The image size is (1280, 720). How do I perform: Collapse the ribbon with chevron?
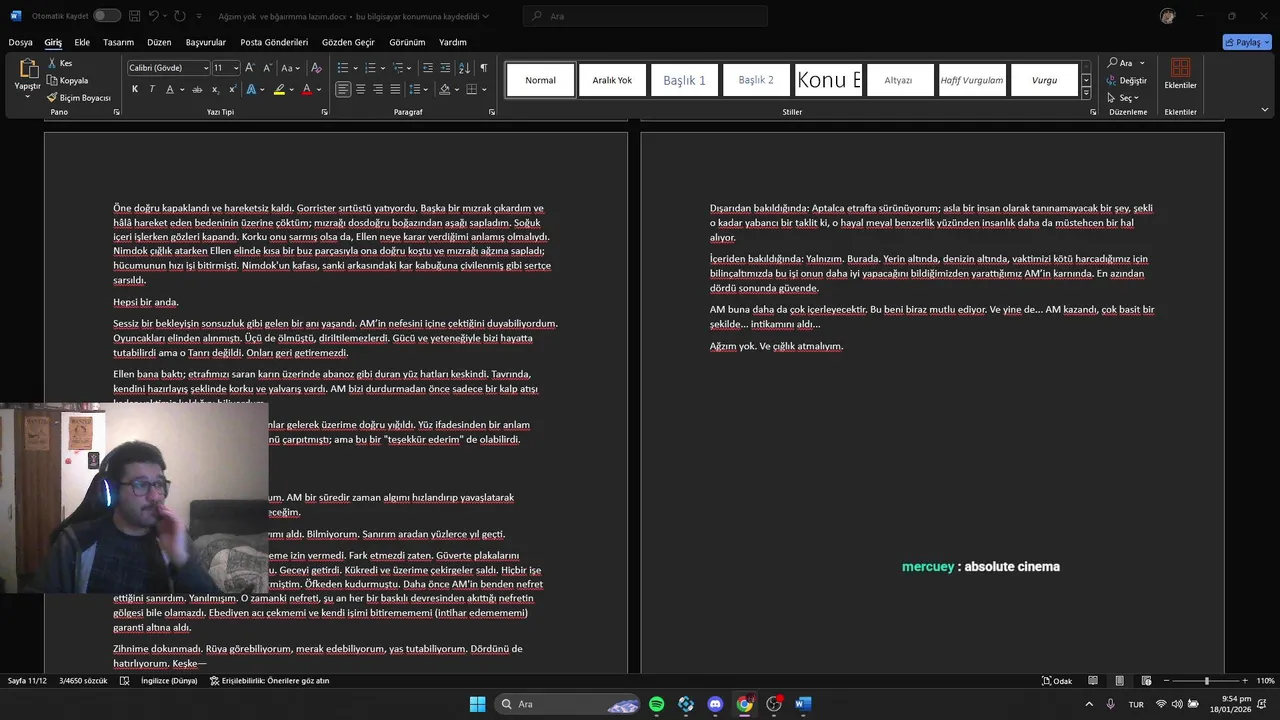1264,110
